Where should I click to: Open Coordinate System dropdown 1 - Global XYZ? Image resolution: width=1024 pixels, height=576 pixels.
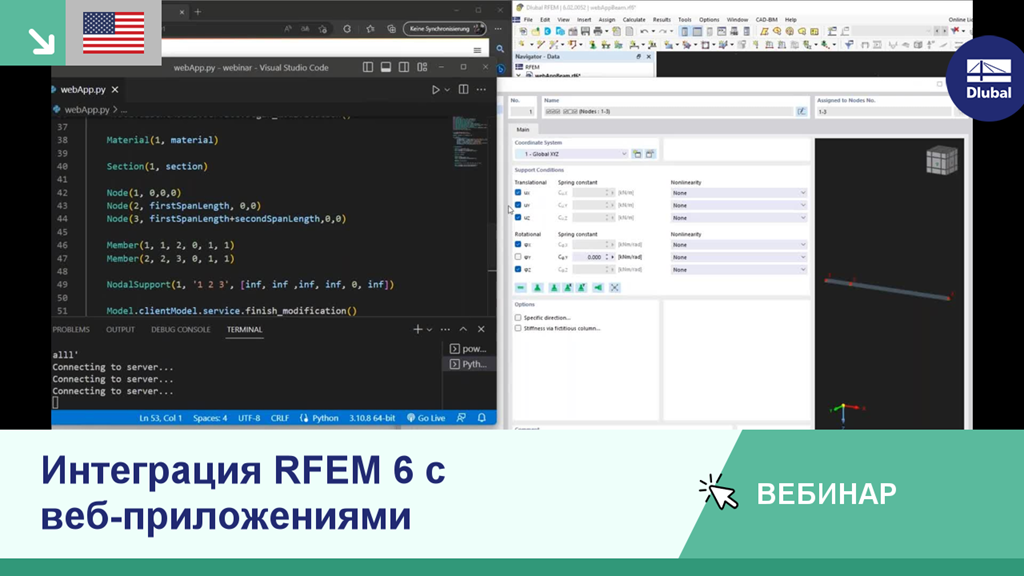571,154
